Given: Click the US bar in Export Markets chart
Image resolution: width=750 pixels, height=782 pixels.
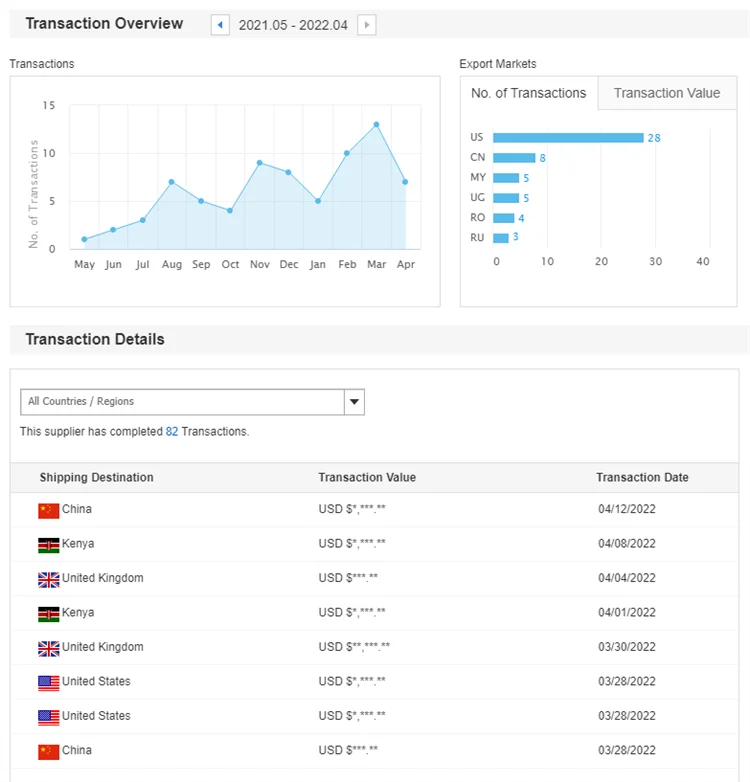Looking at the screenshot, I should point(567,138).
